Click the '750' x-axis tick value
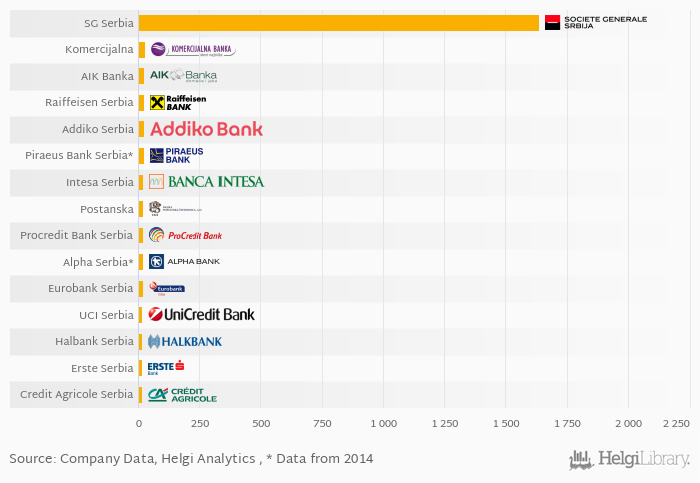 [322, 424]
